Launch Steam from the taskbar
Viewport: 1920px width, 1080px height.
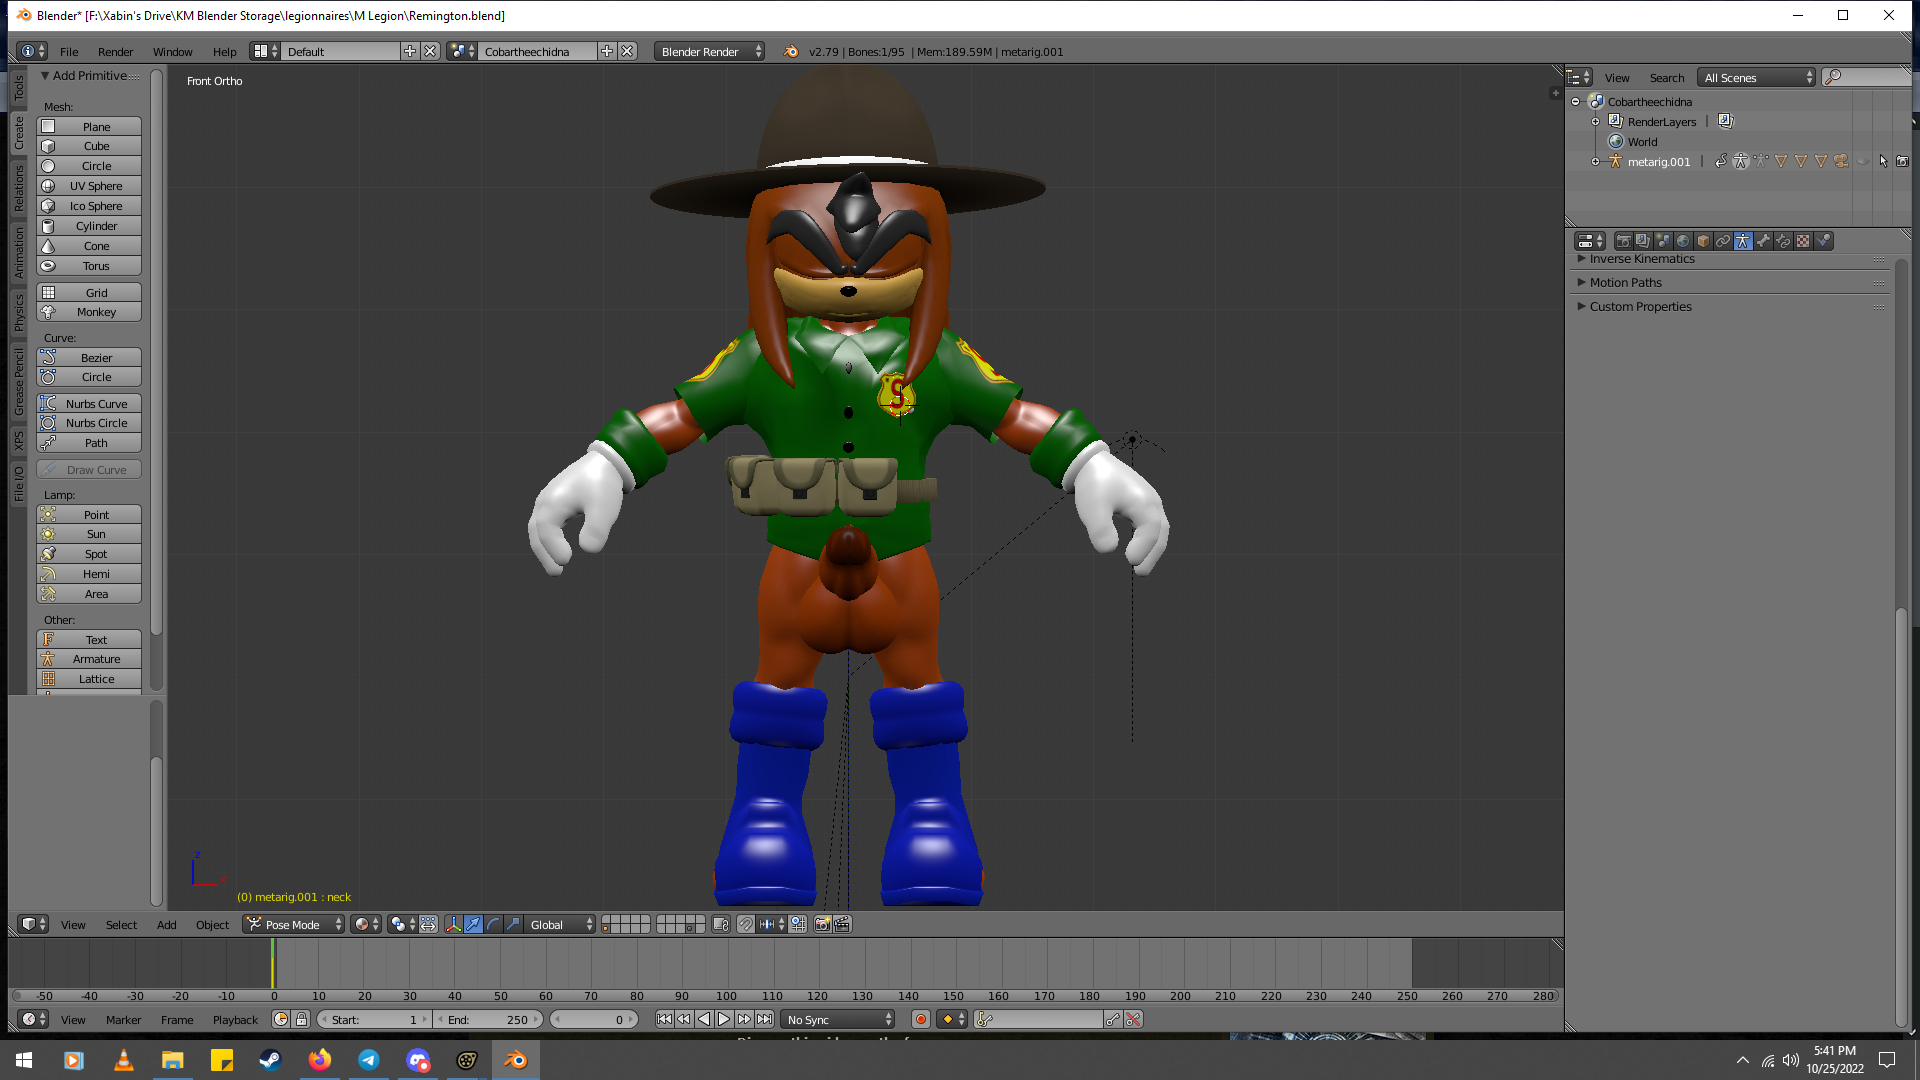coord(270,1060)
